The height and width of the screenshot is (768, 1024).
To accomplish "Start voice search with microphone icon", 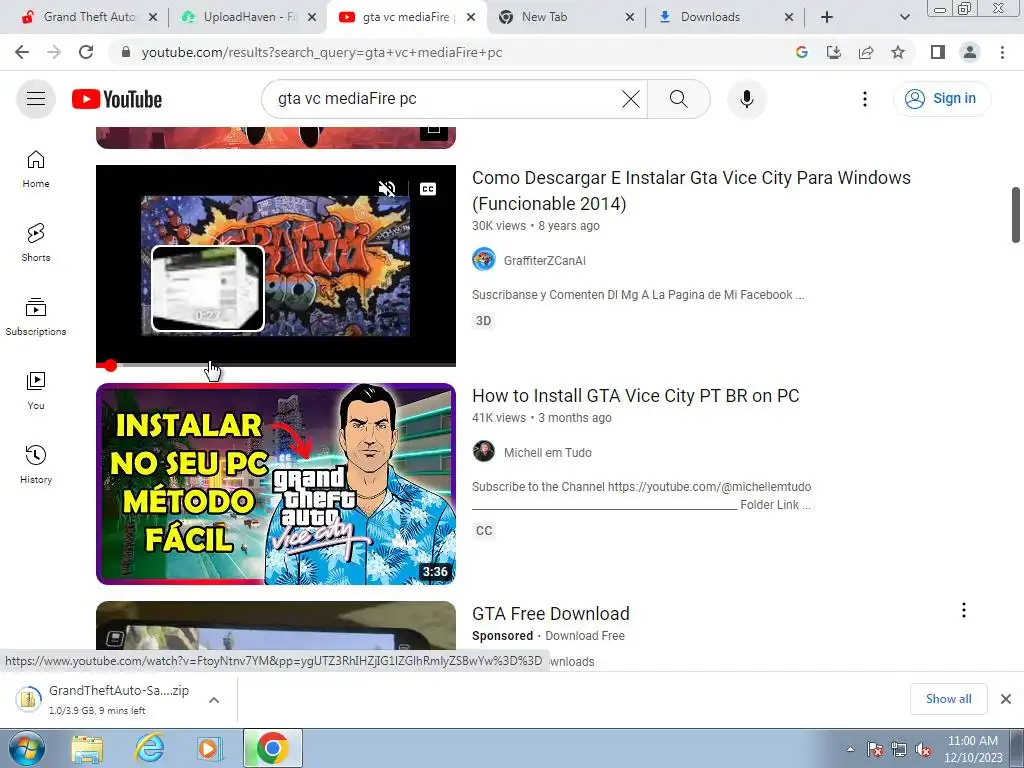I will [x=746, y=99].
